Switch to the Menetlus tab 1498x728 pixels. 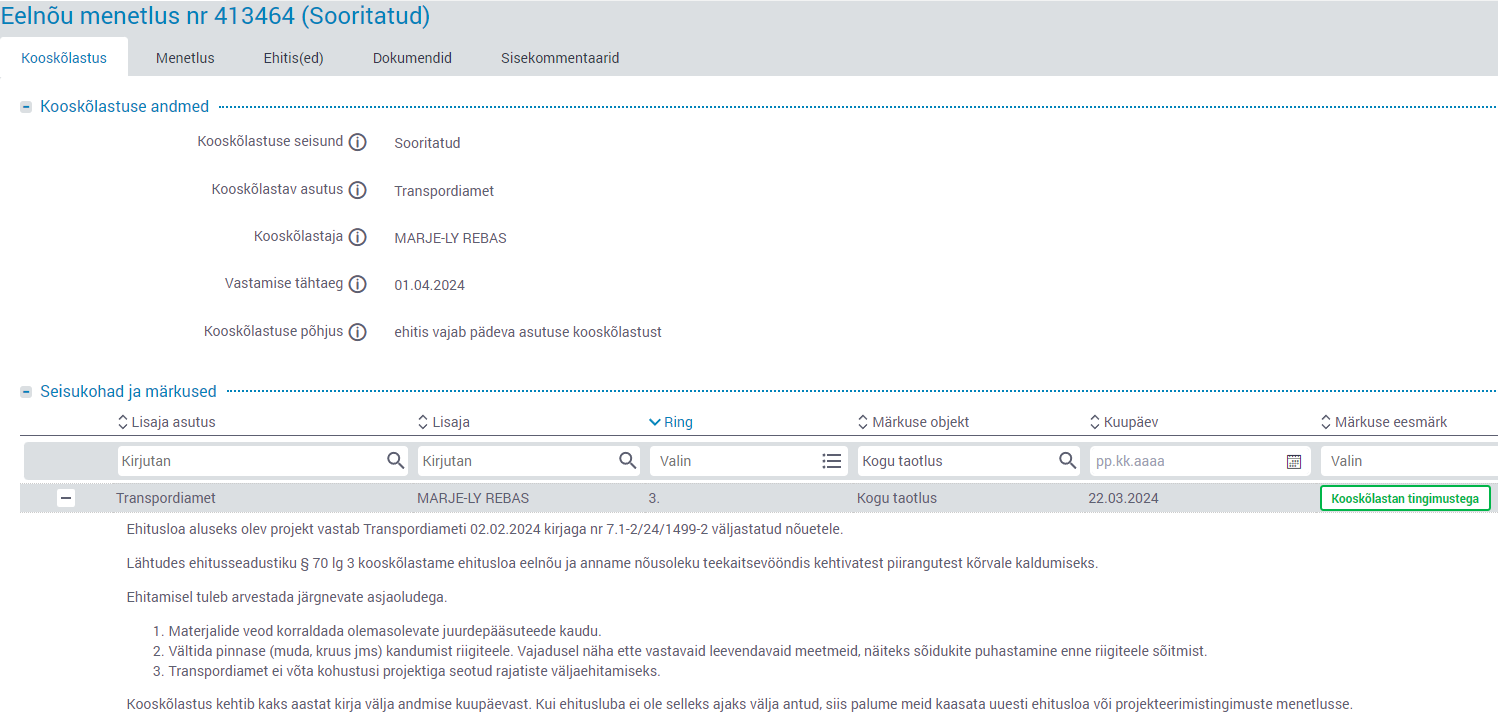pyautogui.click(x=185, y=58)
